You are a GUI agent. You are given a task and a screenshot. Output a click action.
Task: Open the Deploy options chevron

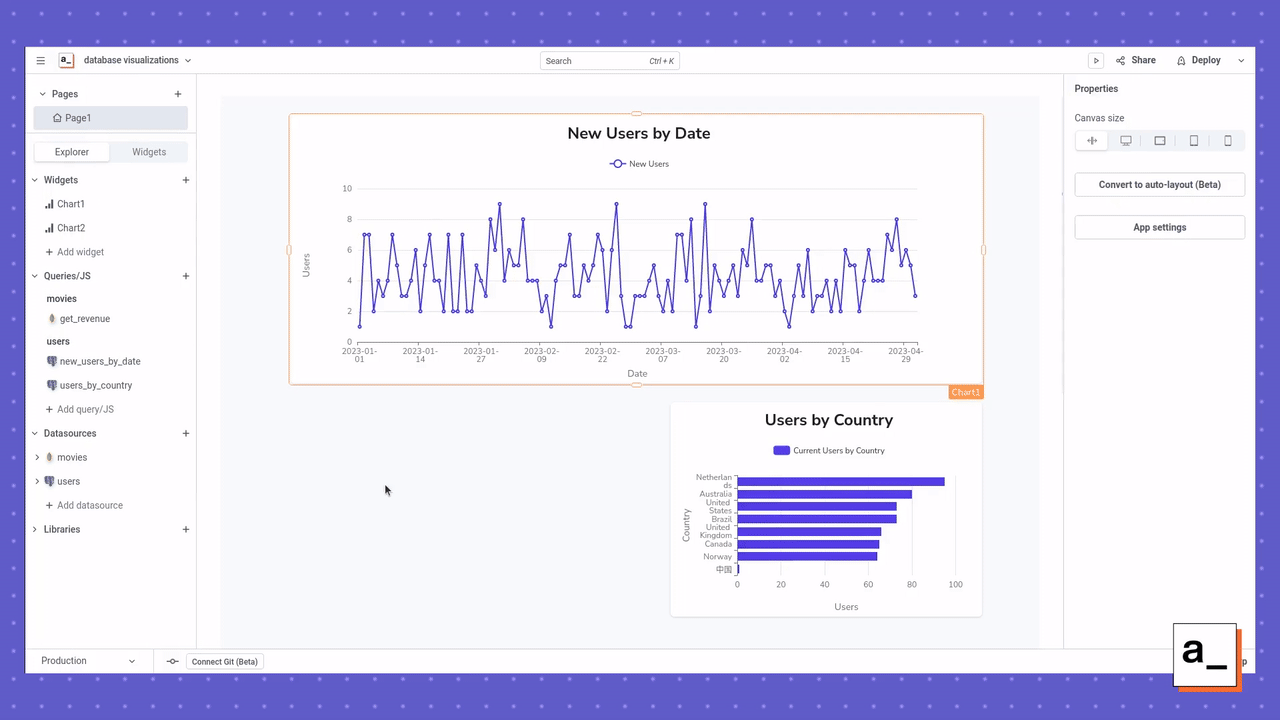tap(1241, 60)
